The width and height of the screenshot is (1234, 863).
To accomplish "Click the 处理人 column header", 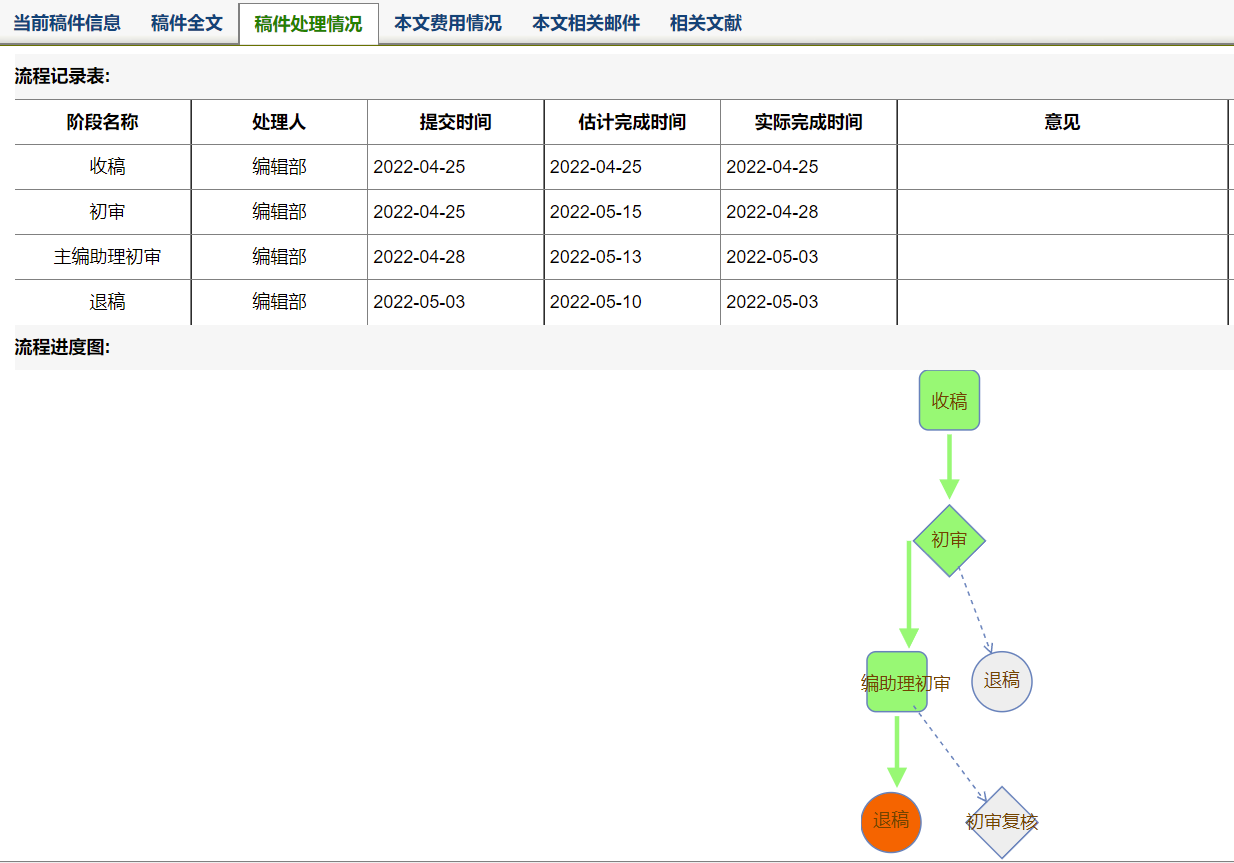I will pyautogui.click(x=279, y=122).
